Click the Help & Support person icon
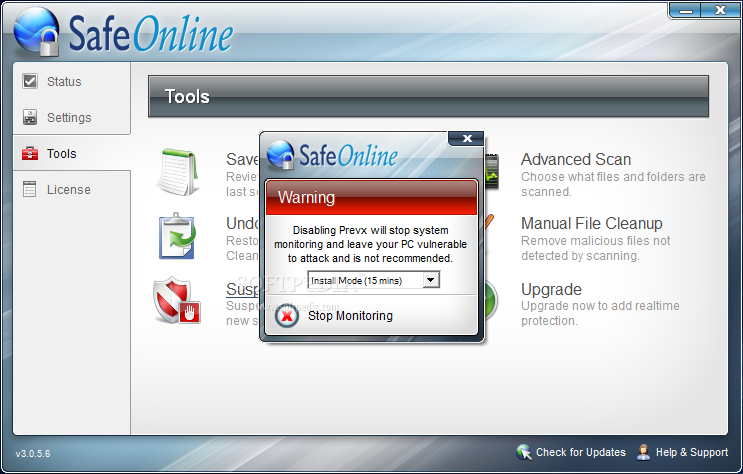Screen dimensions: 743x474 tap(643, 452)
